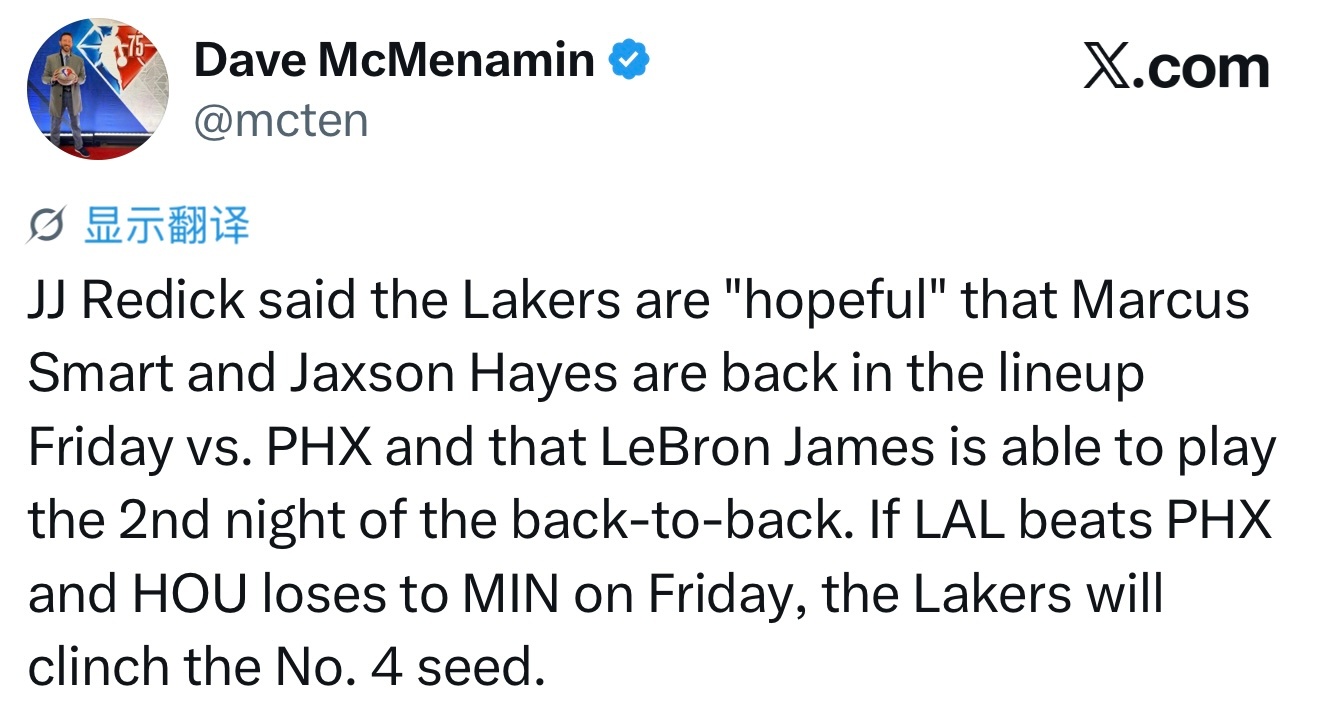Screen dimensions: 1320x727
Task: Open the @mcten handle link
Action: pyautogui.click(x=281, y=121)
